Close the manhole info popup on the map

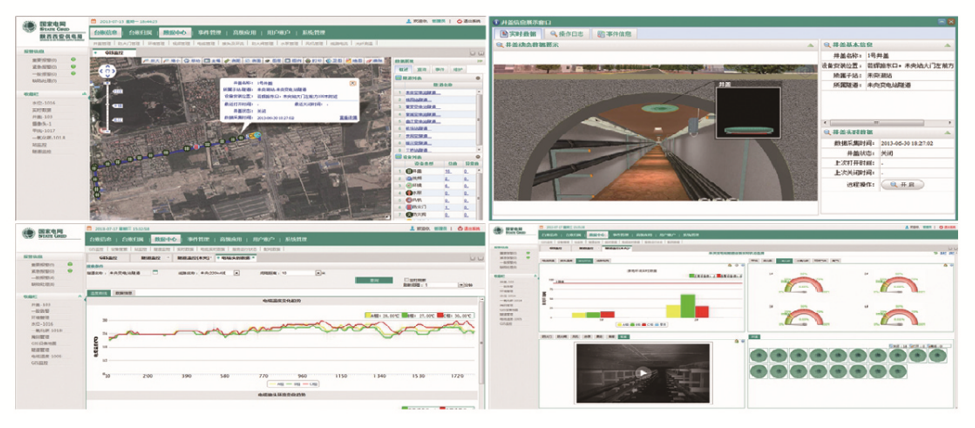pos(353,83)
